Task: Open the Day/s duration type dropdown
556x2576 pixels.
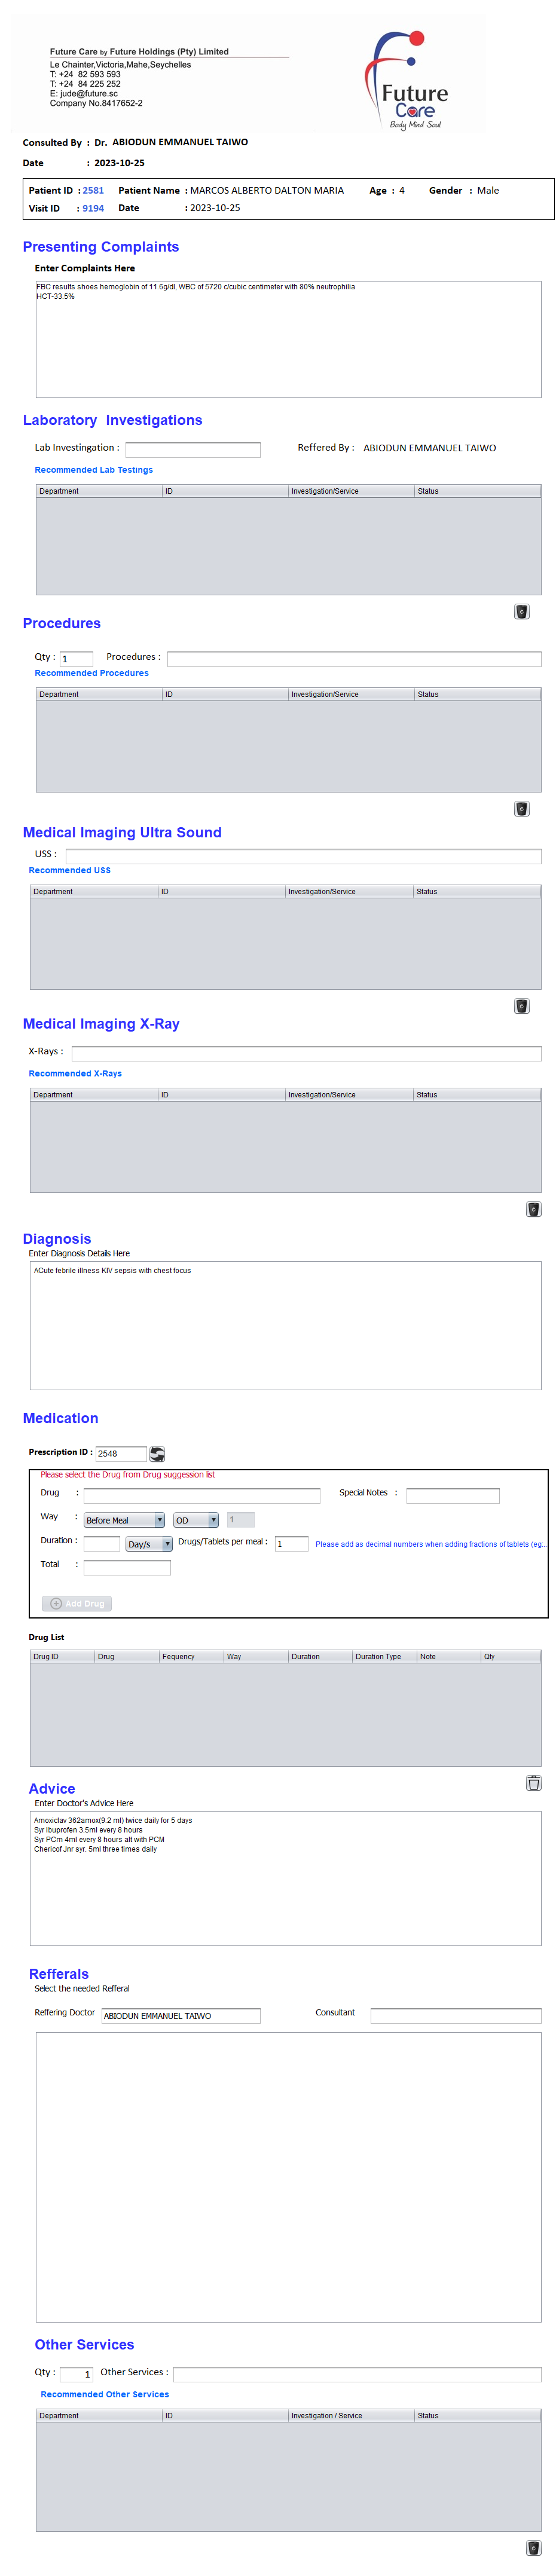Action: tap(148, 1544)
